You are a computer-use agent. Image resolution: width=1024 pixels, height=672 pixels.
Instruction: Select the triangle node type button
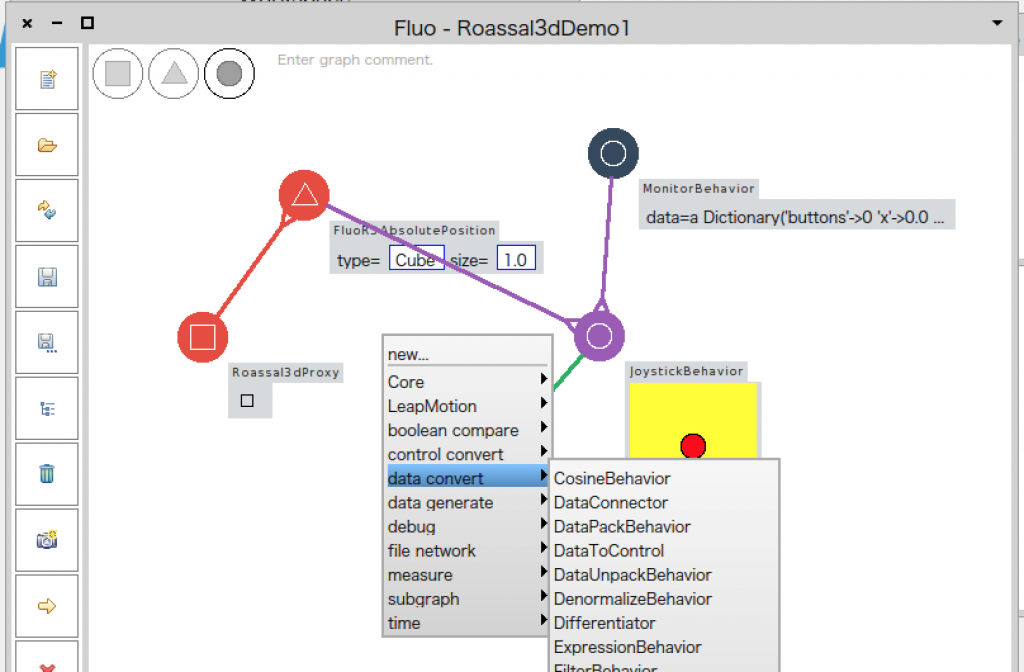[174, 73]
